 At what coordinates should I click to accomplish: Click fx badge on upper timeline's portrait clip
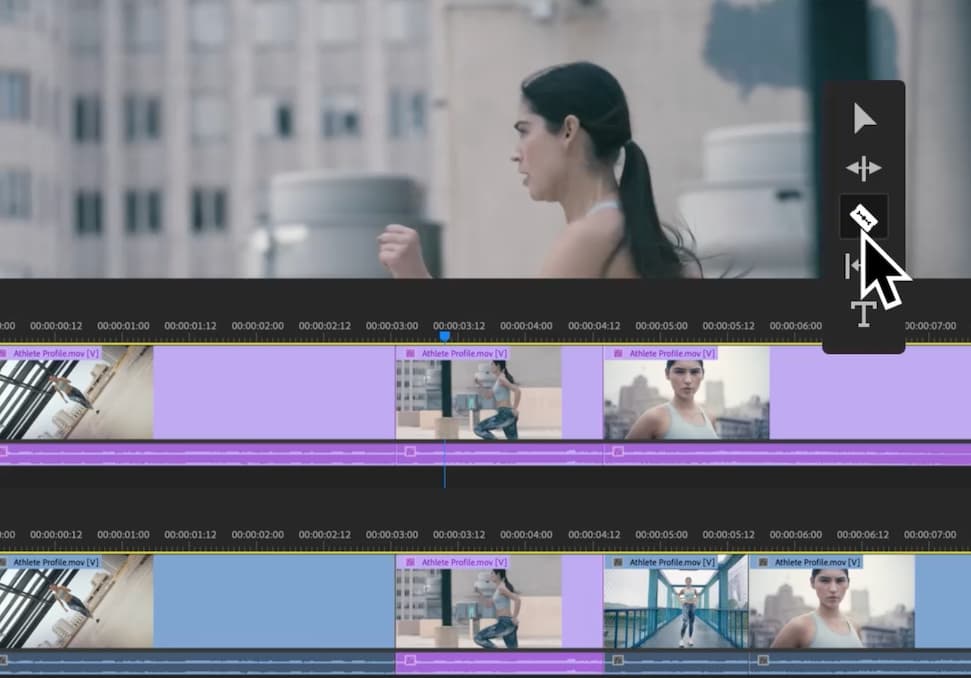click(x=616, y=353)
